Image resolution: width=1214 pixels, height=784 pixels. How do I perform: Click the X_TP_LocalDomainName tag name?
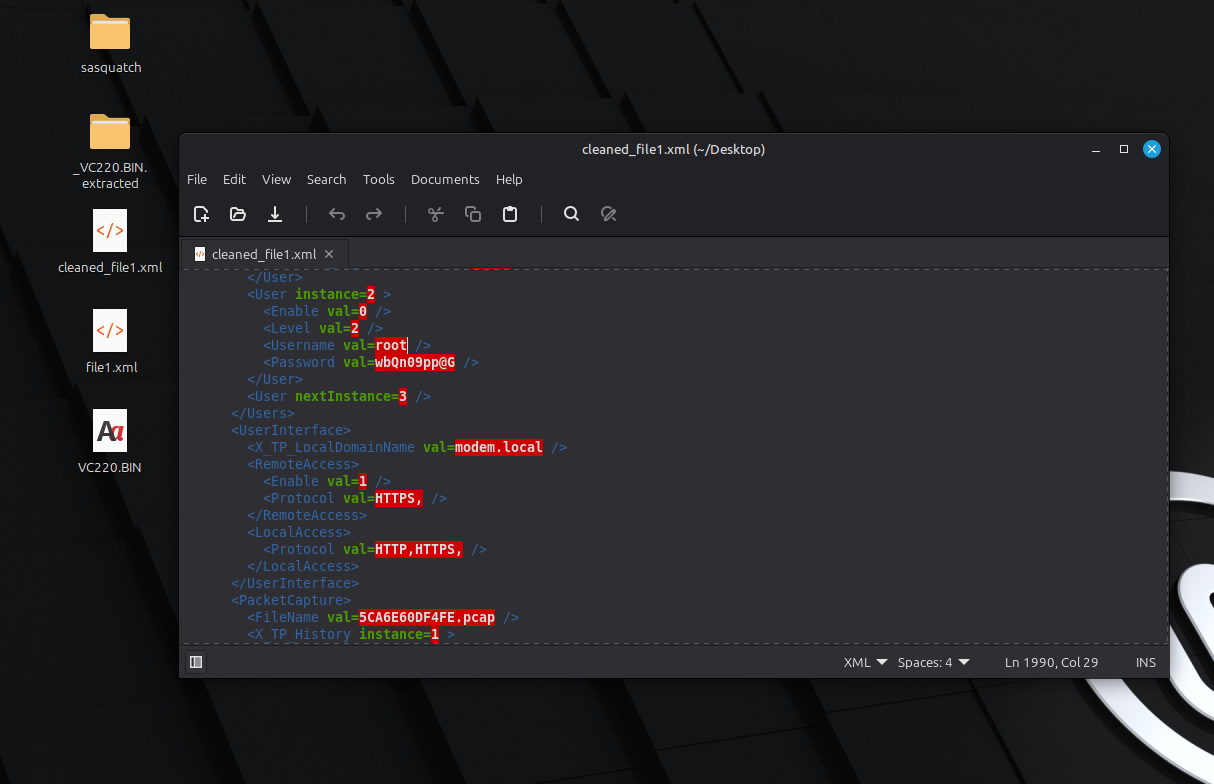(335, 447)
